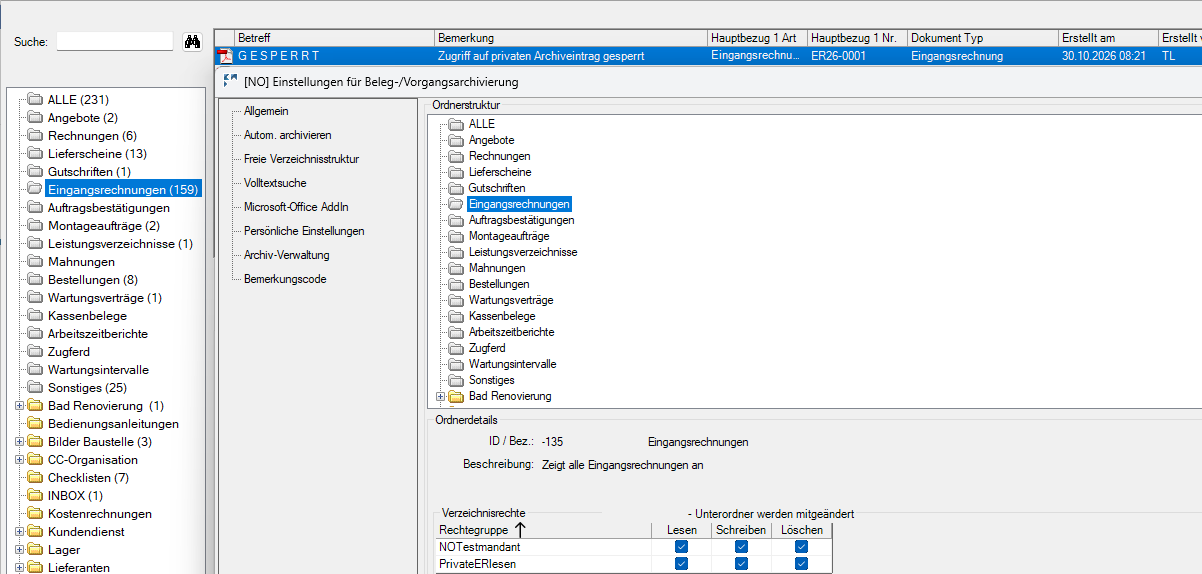The image size is (1202, 574).
Task: Sort by Hauptbezug 1 Art column header
Action: 757,38
